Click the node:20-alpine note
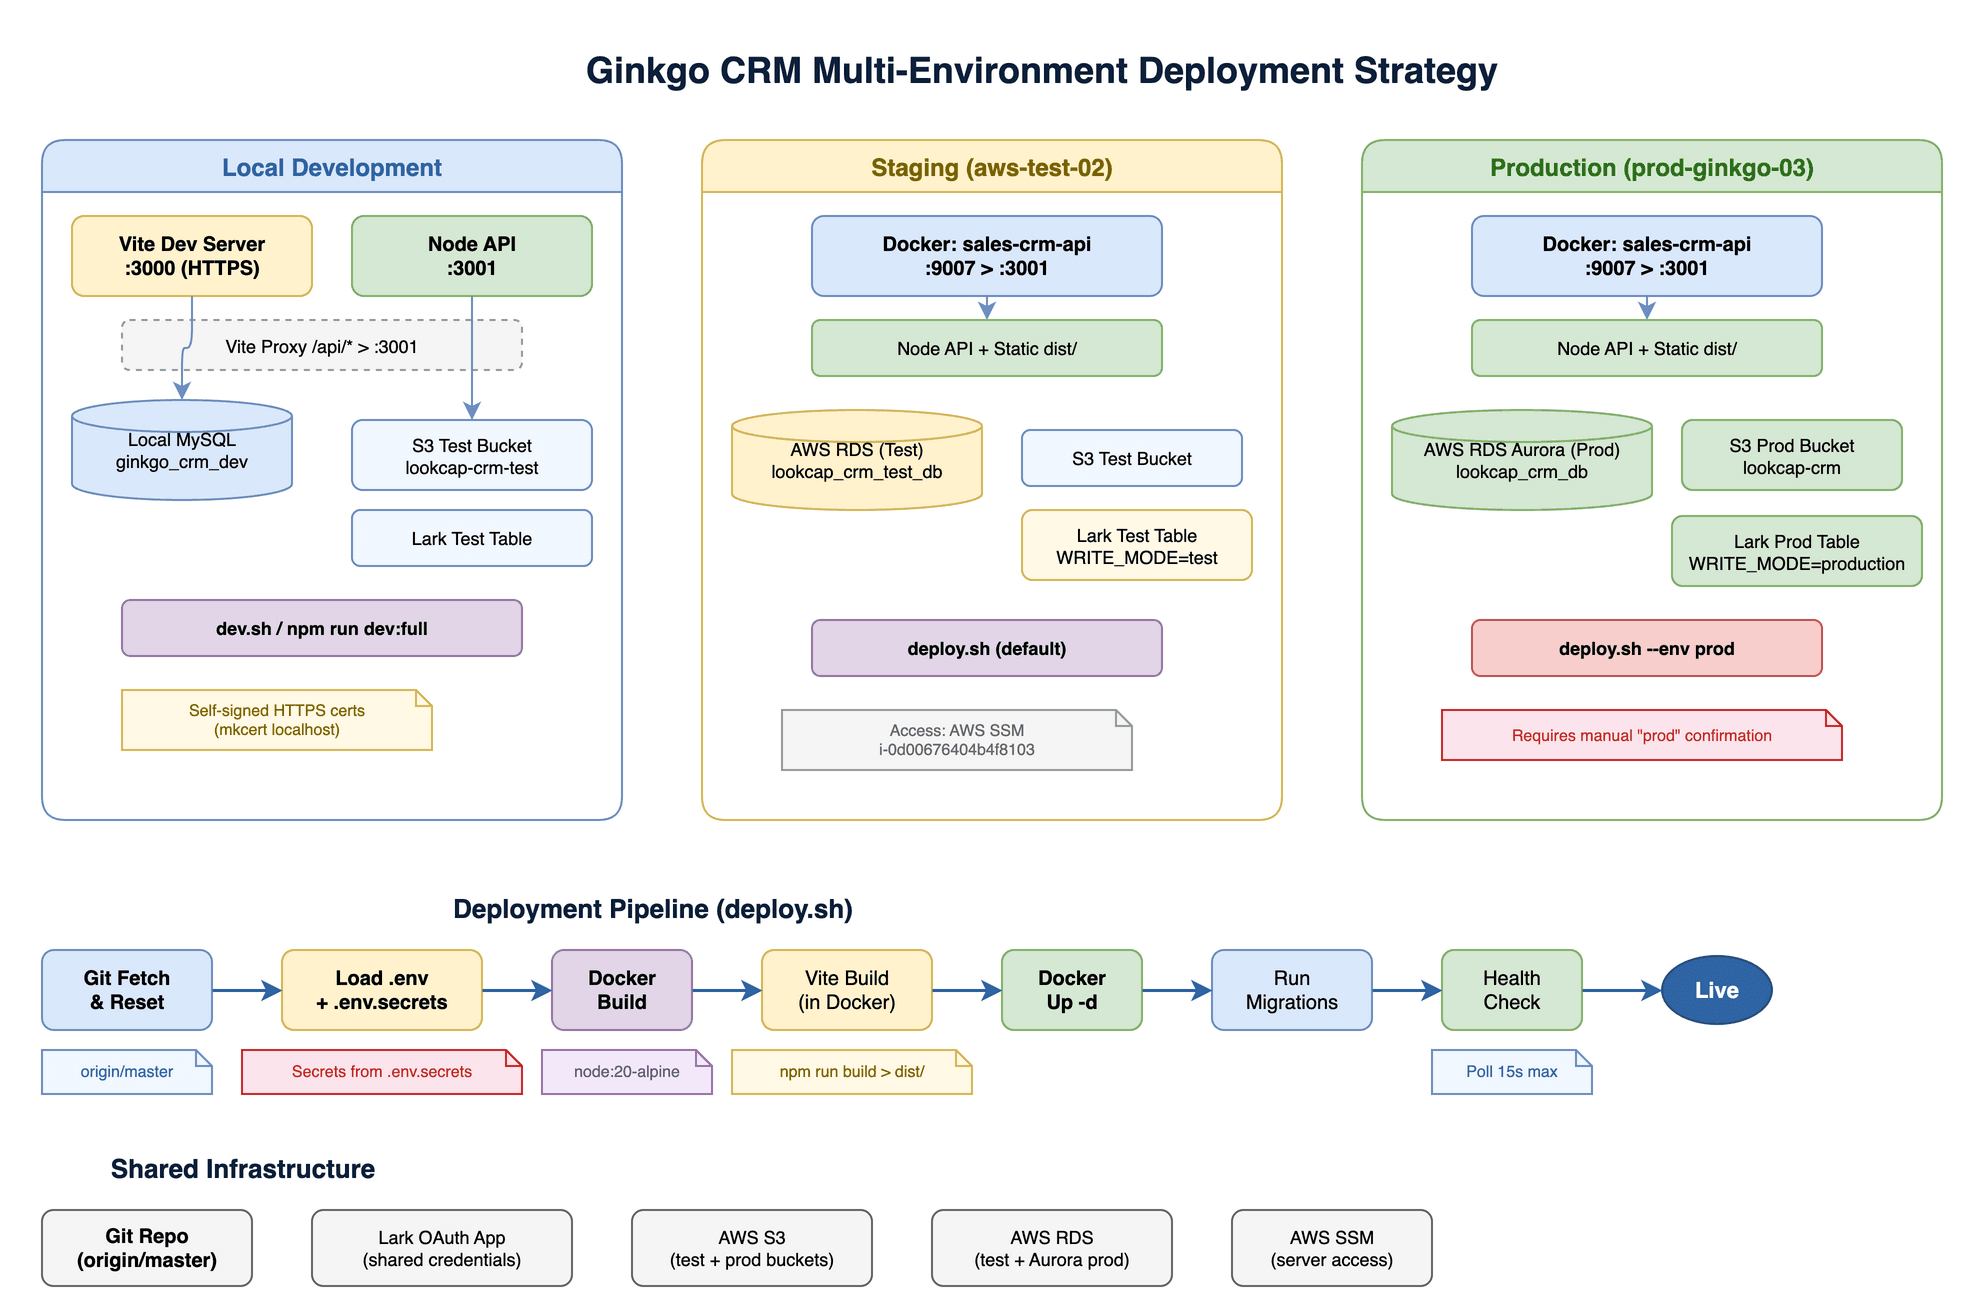1965x1309 pixels. coord(627,1072)
